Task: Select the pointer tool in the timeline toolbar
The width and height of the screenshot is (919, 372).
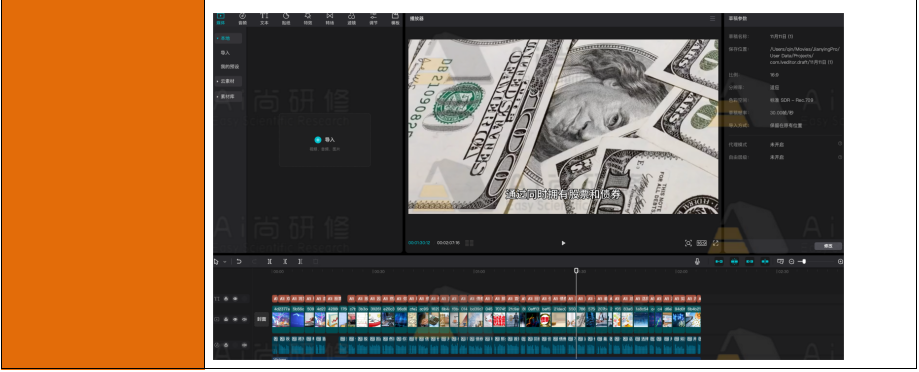Action: (217, 262)
